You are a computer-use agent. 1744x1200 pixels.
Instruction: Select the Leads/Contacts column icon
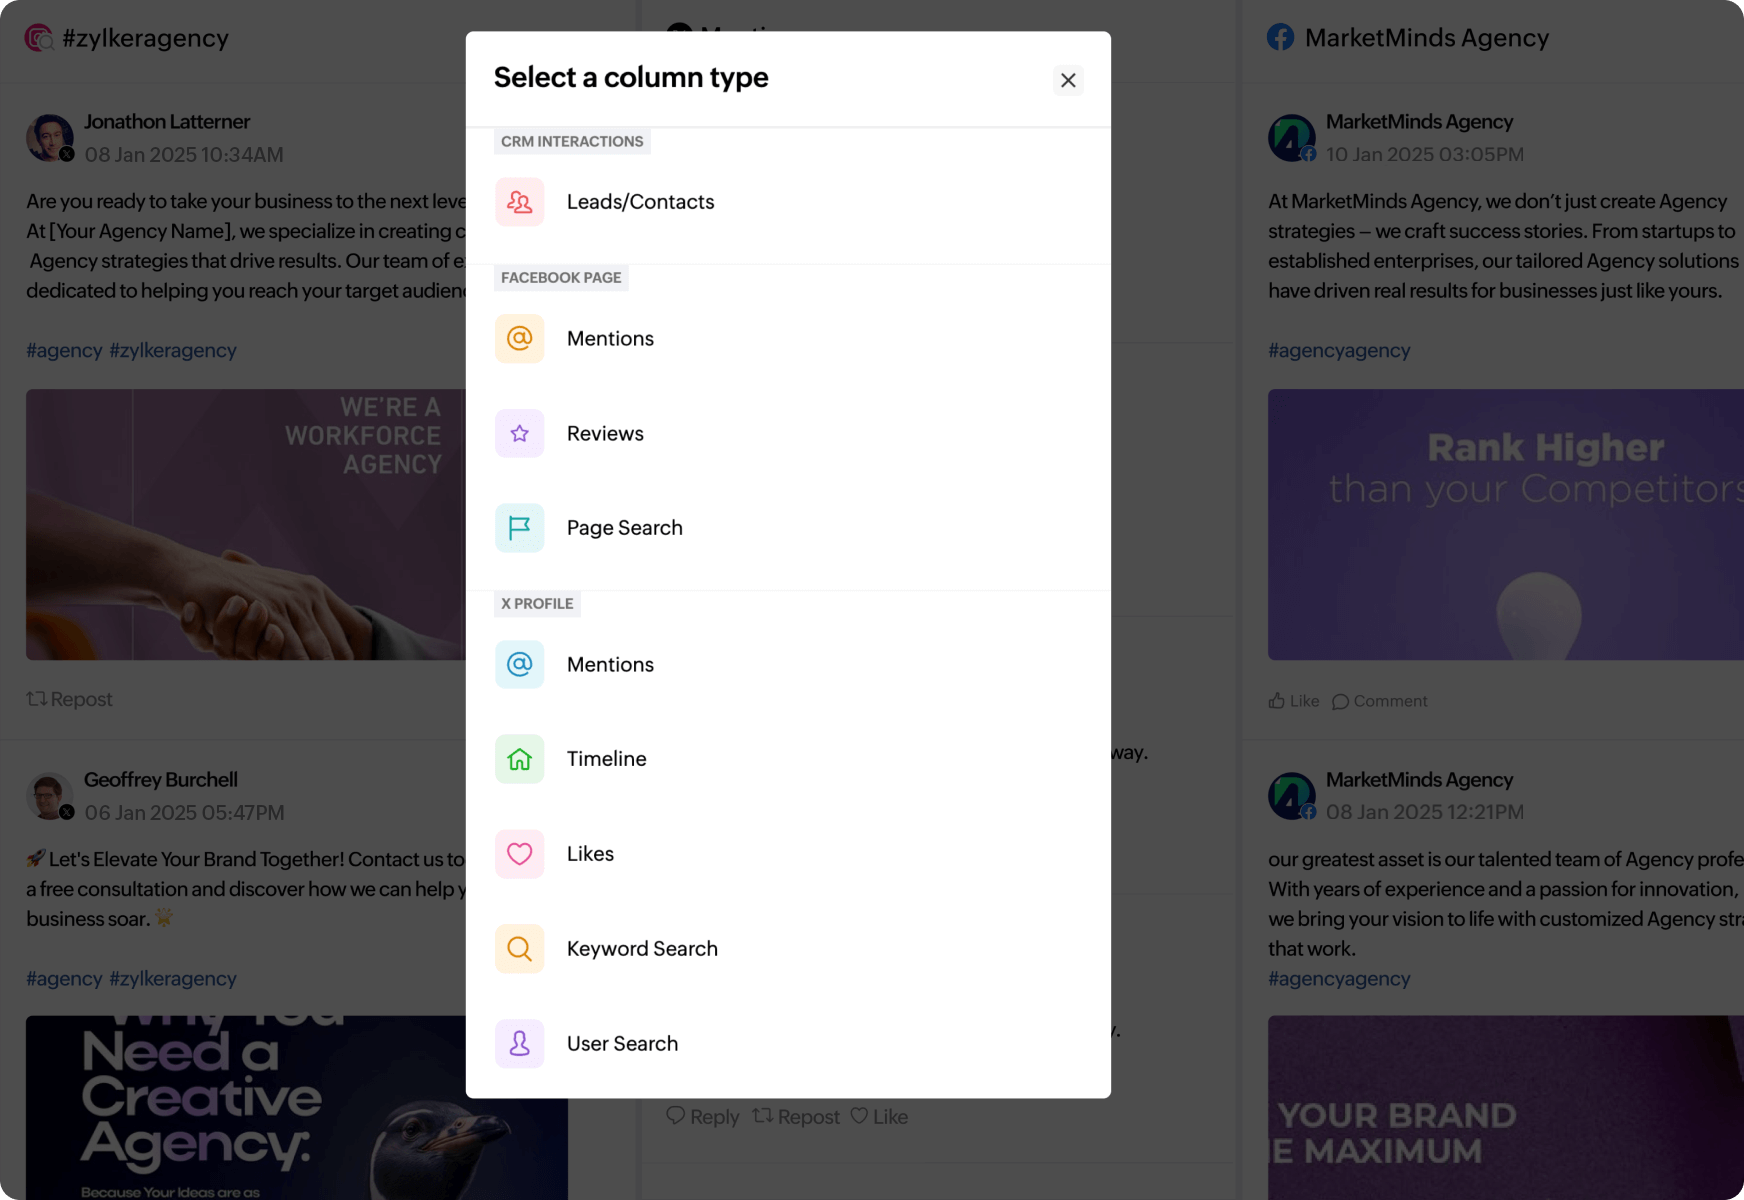pyautogui.click(x=519, y=202)
